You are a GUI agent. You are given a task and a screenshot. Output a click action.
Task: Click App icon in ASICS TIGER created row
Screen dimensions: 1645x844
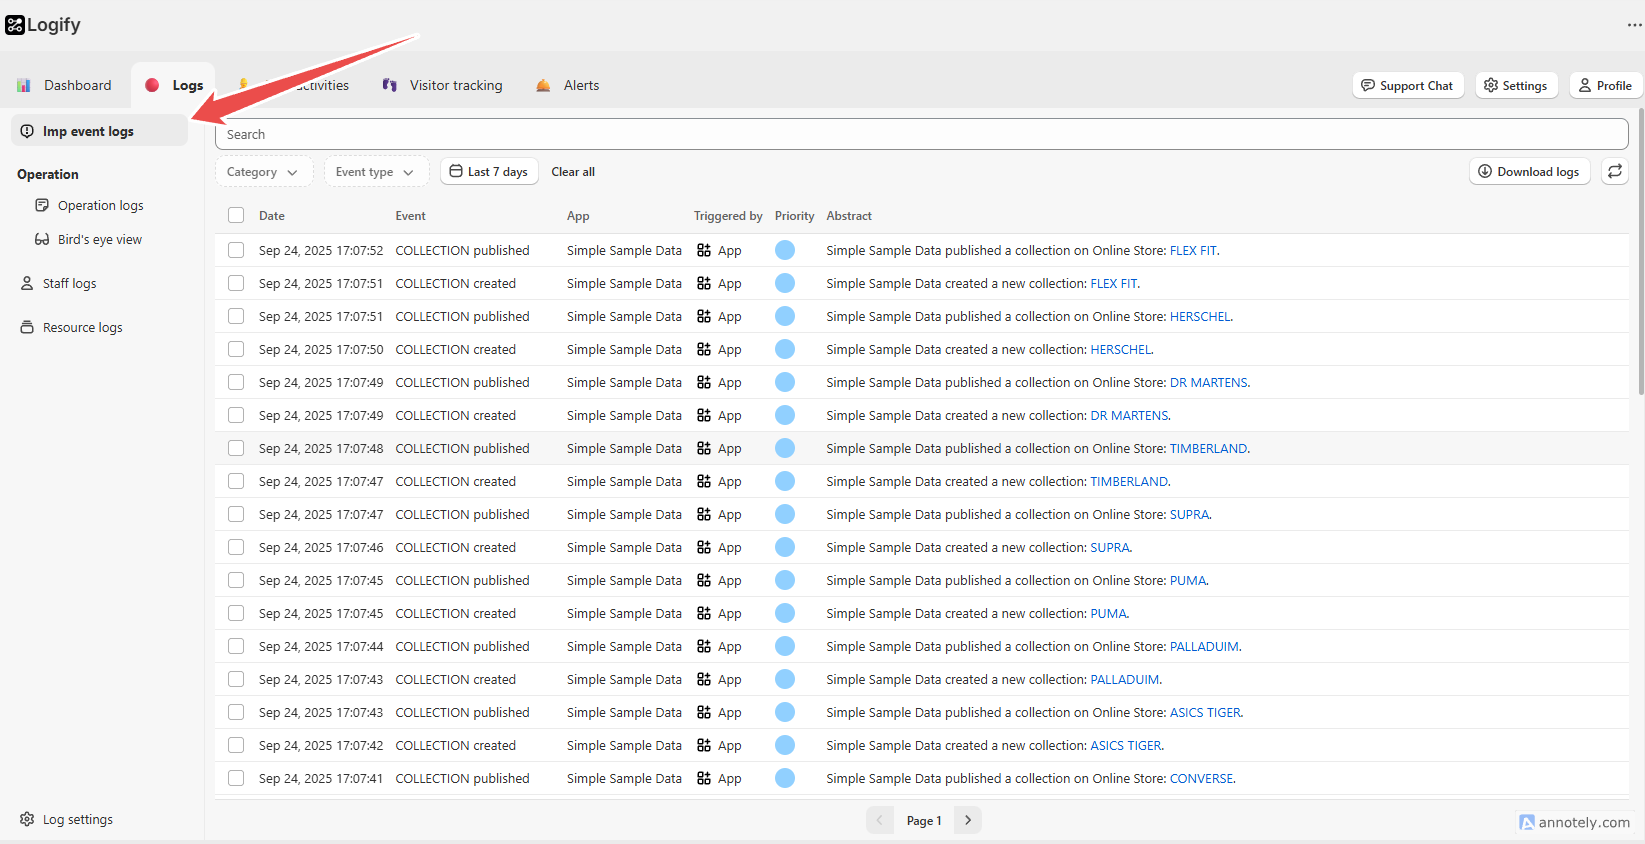[704, 745]
